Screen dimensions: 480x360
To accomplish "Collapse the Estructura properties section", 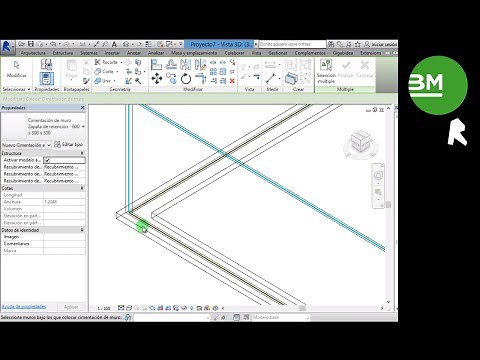I will [x=82, y=153].
